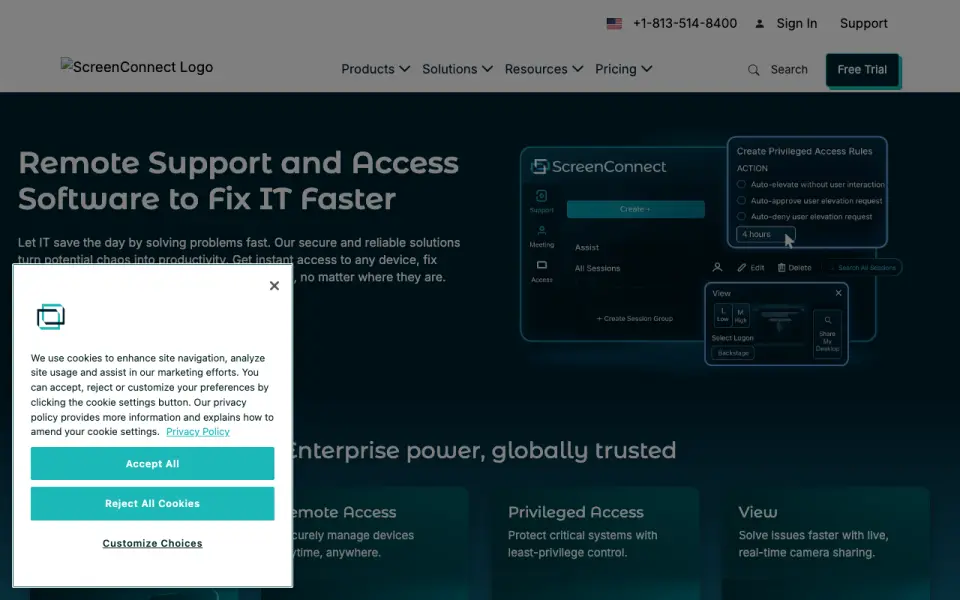Expand the Resources menu
This screenshot has width=960, height=600.
pyautogui.click(x=544, y=69)
